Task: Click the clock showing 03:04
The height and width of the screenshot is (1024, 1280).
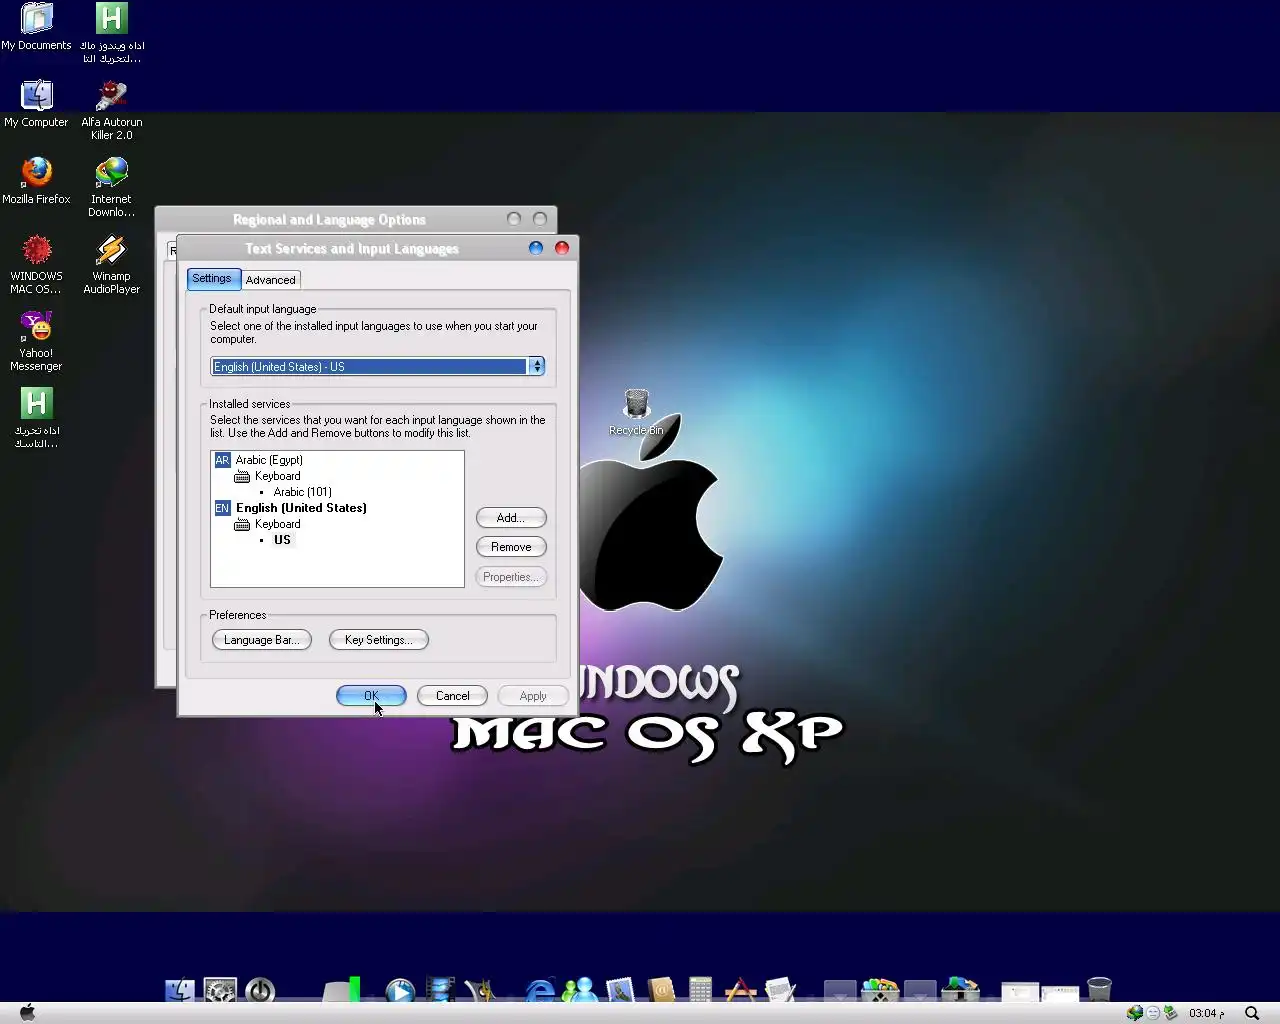Action: coord(1206,1013)
